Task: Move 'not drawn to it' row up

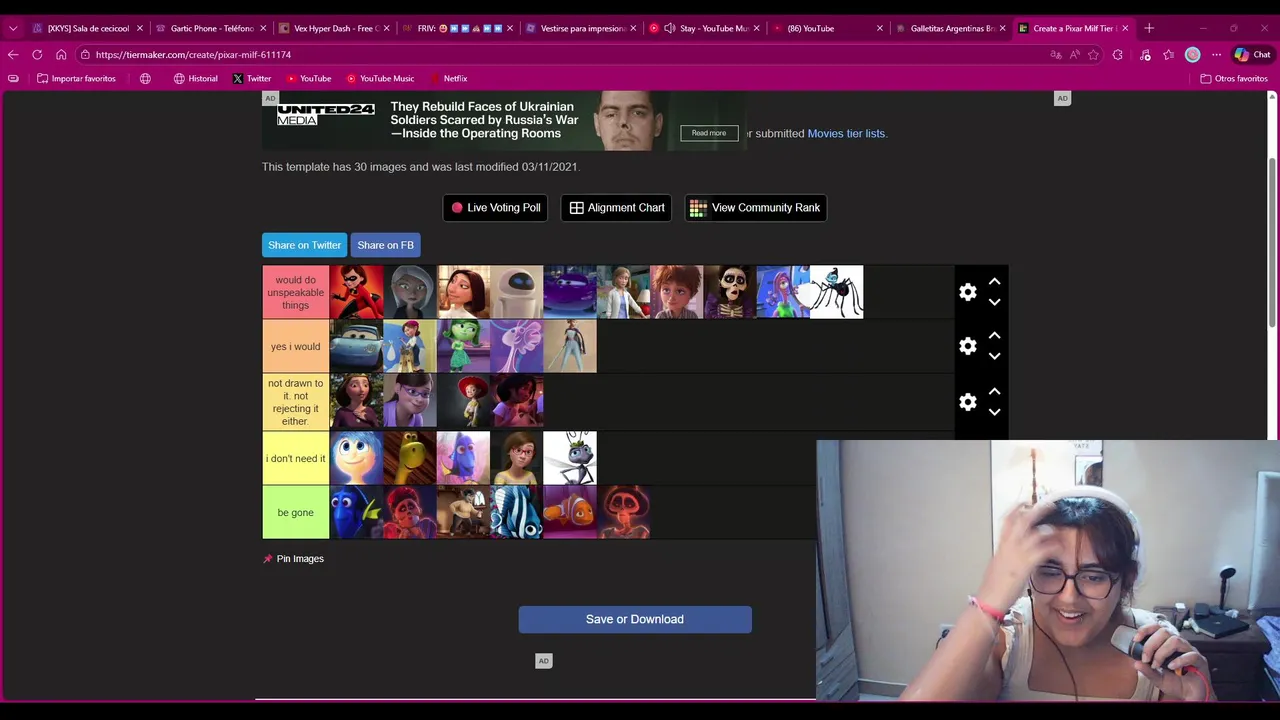Action: tap(994, 392)
